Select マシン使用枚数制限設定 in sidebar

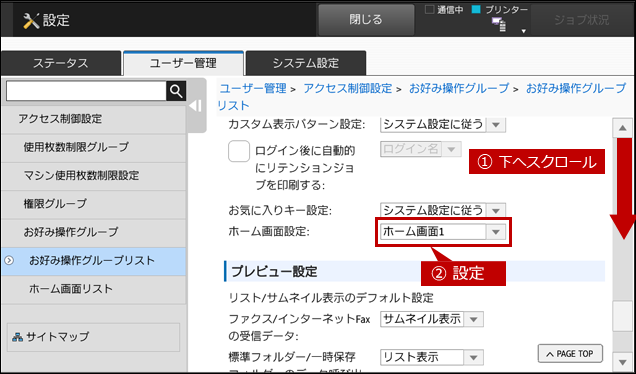94,175
